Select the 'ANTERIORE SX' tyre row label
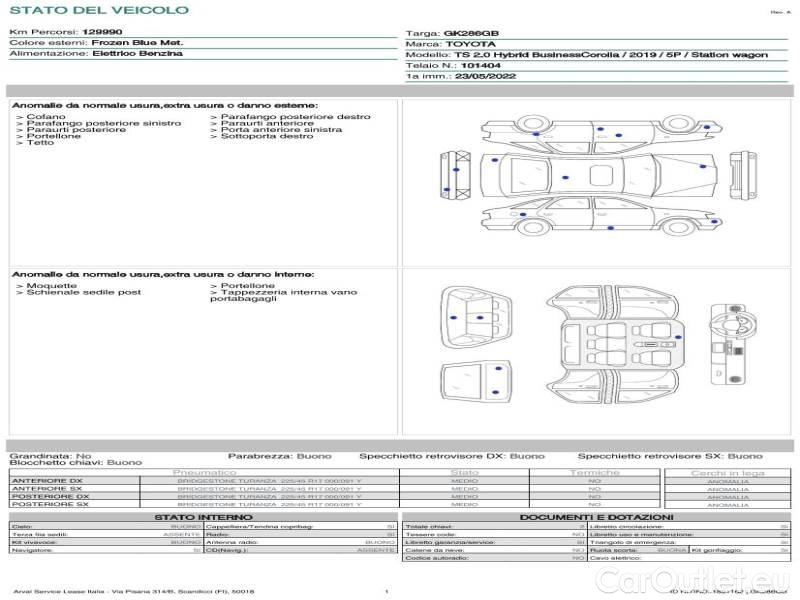This screenshot has height=600, width=800. click(x=47, y=489)
